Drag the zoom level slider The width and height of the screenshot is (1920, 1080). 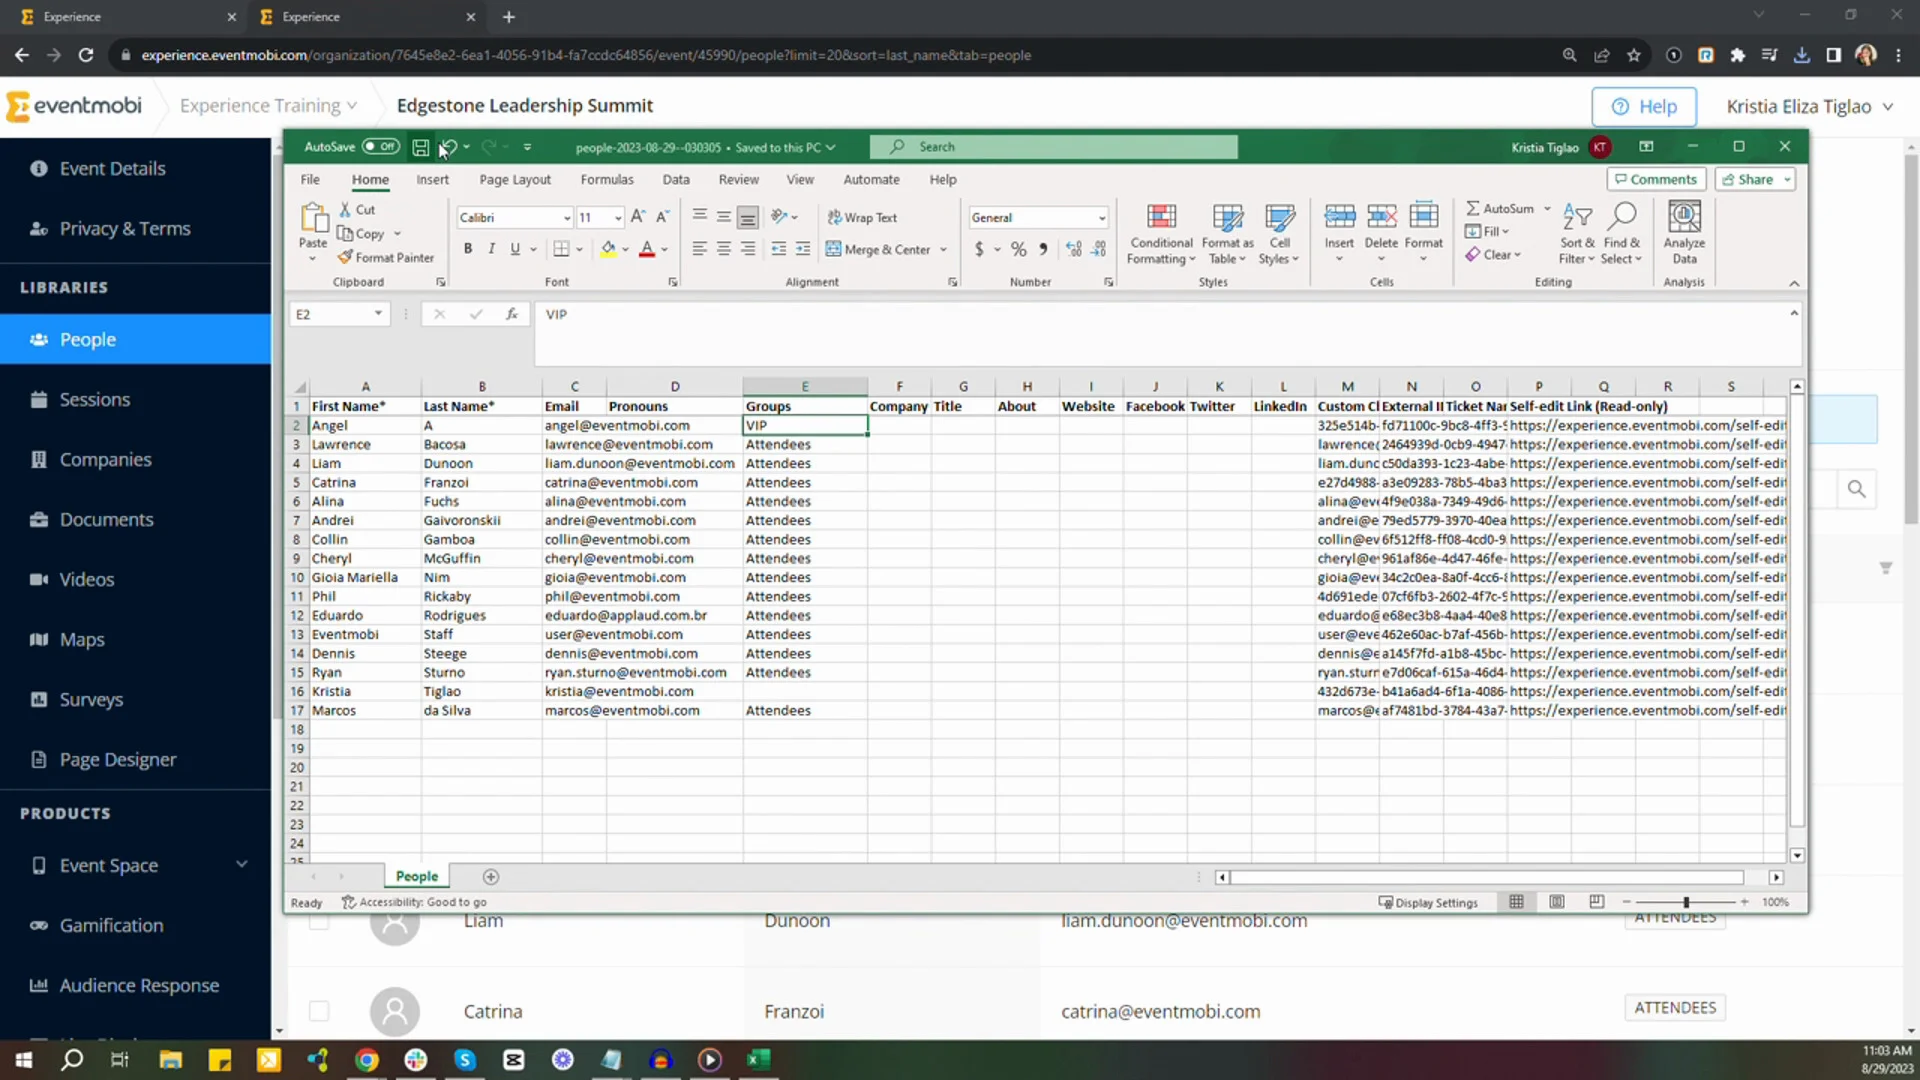pyautogui.click(x=1687, y=902)
